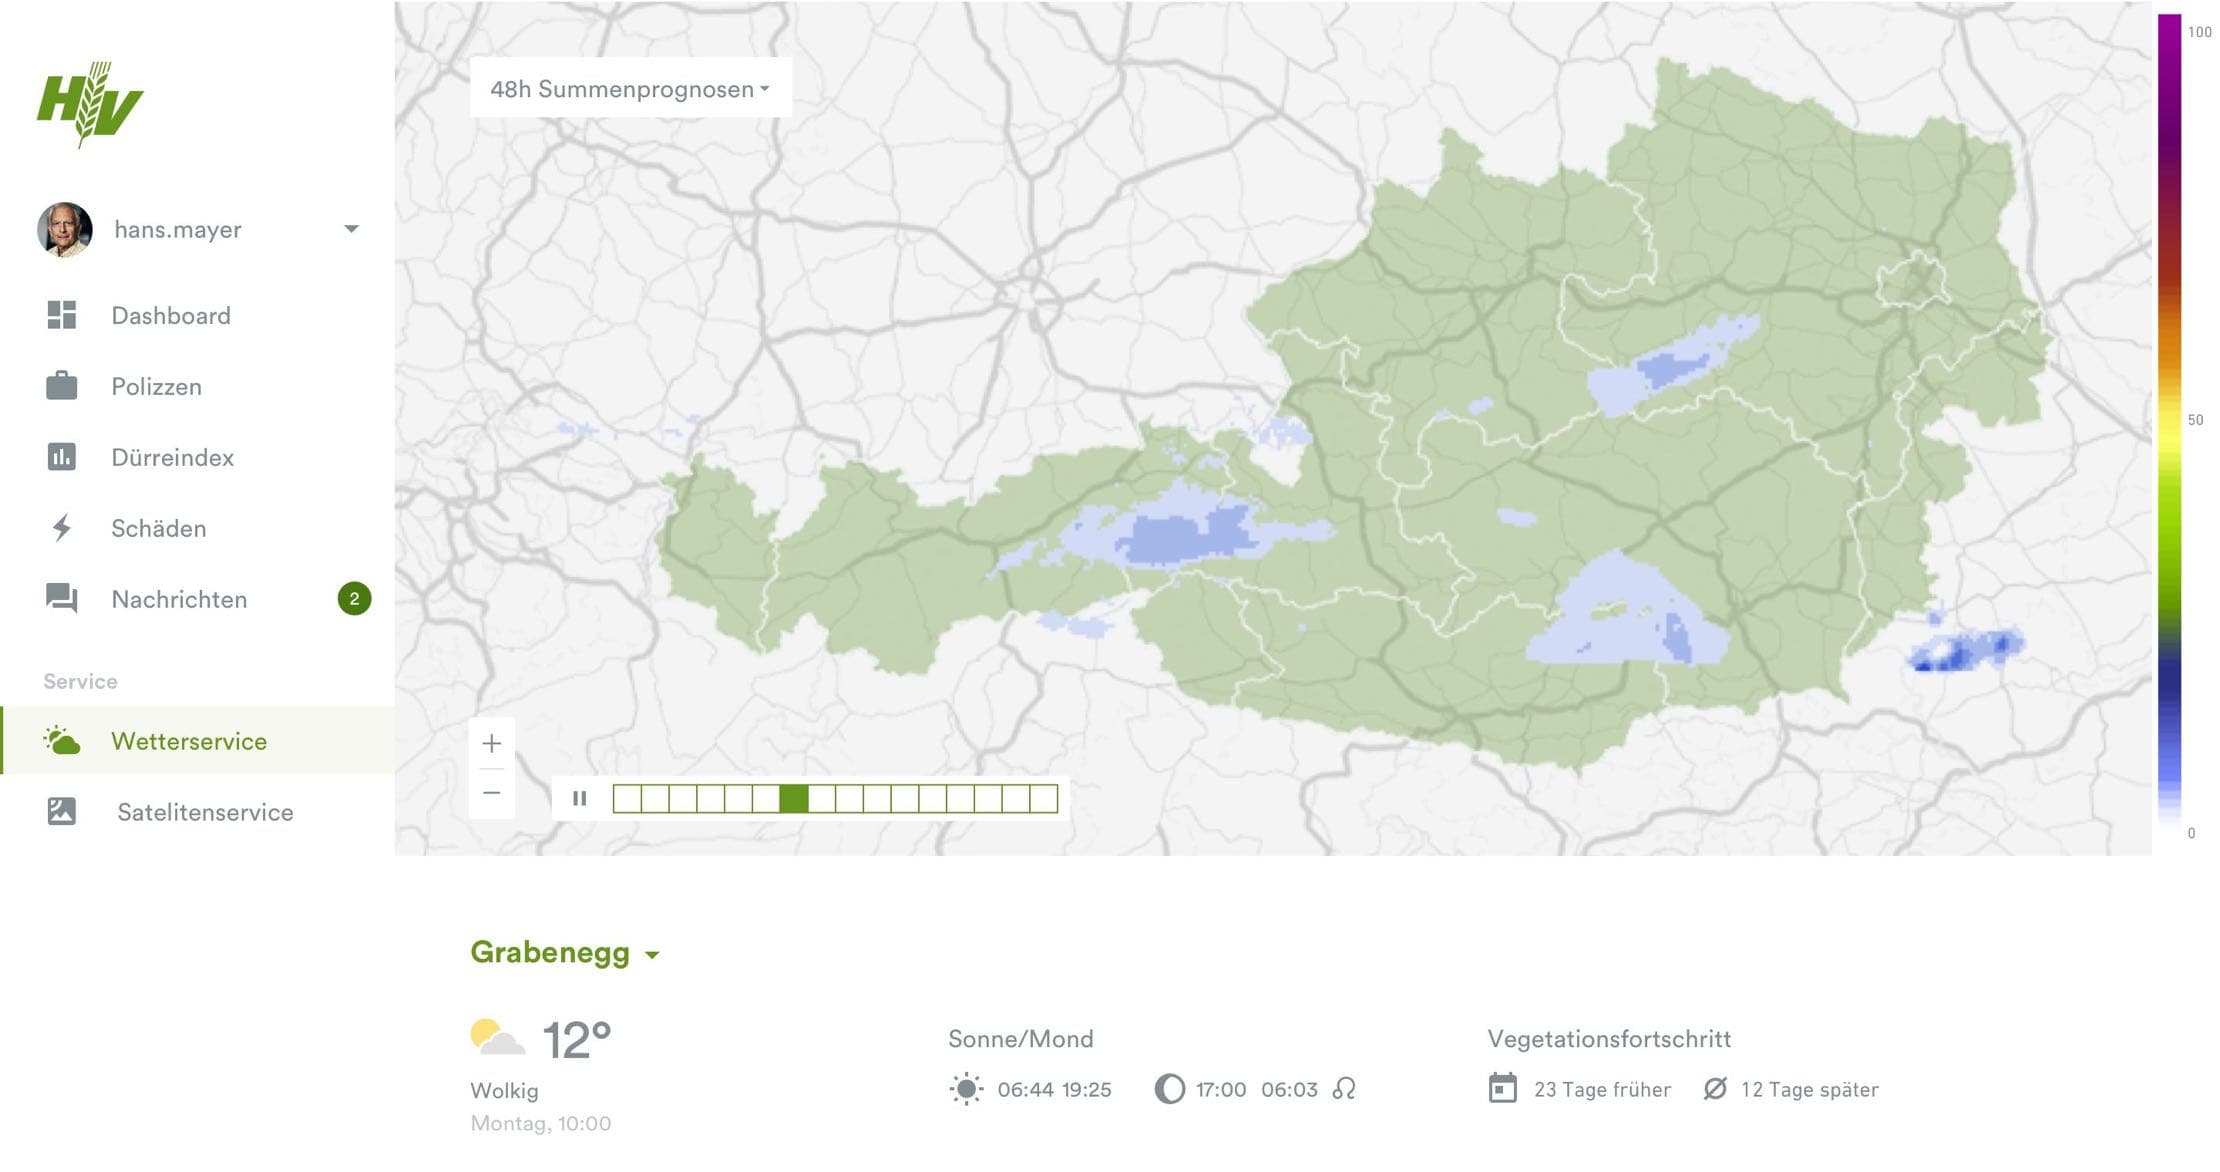The width and height of the screenshot is (2220, 1172).
Task: Click the Nachrichten chat bubble icon
Action: [x=62, y=599]
